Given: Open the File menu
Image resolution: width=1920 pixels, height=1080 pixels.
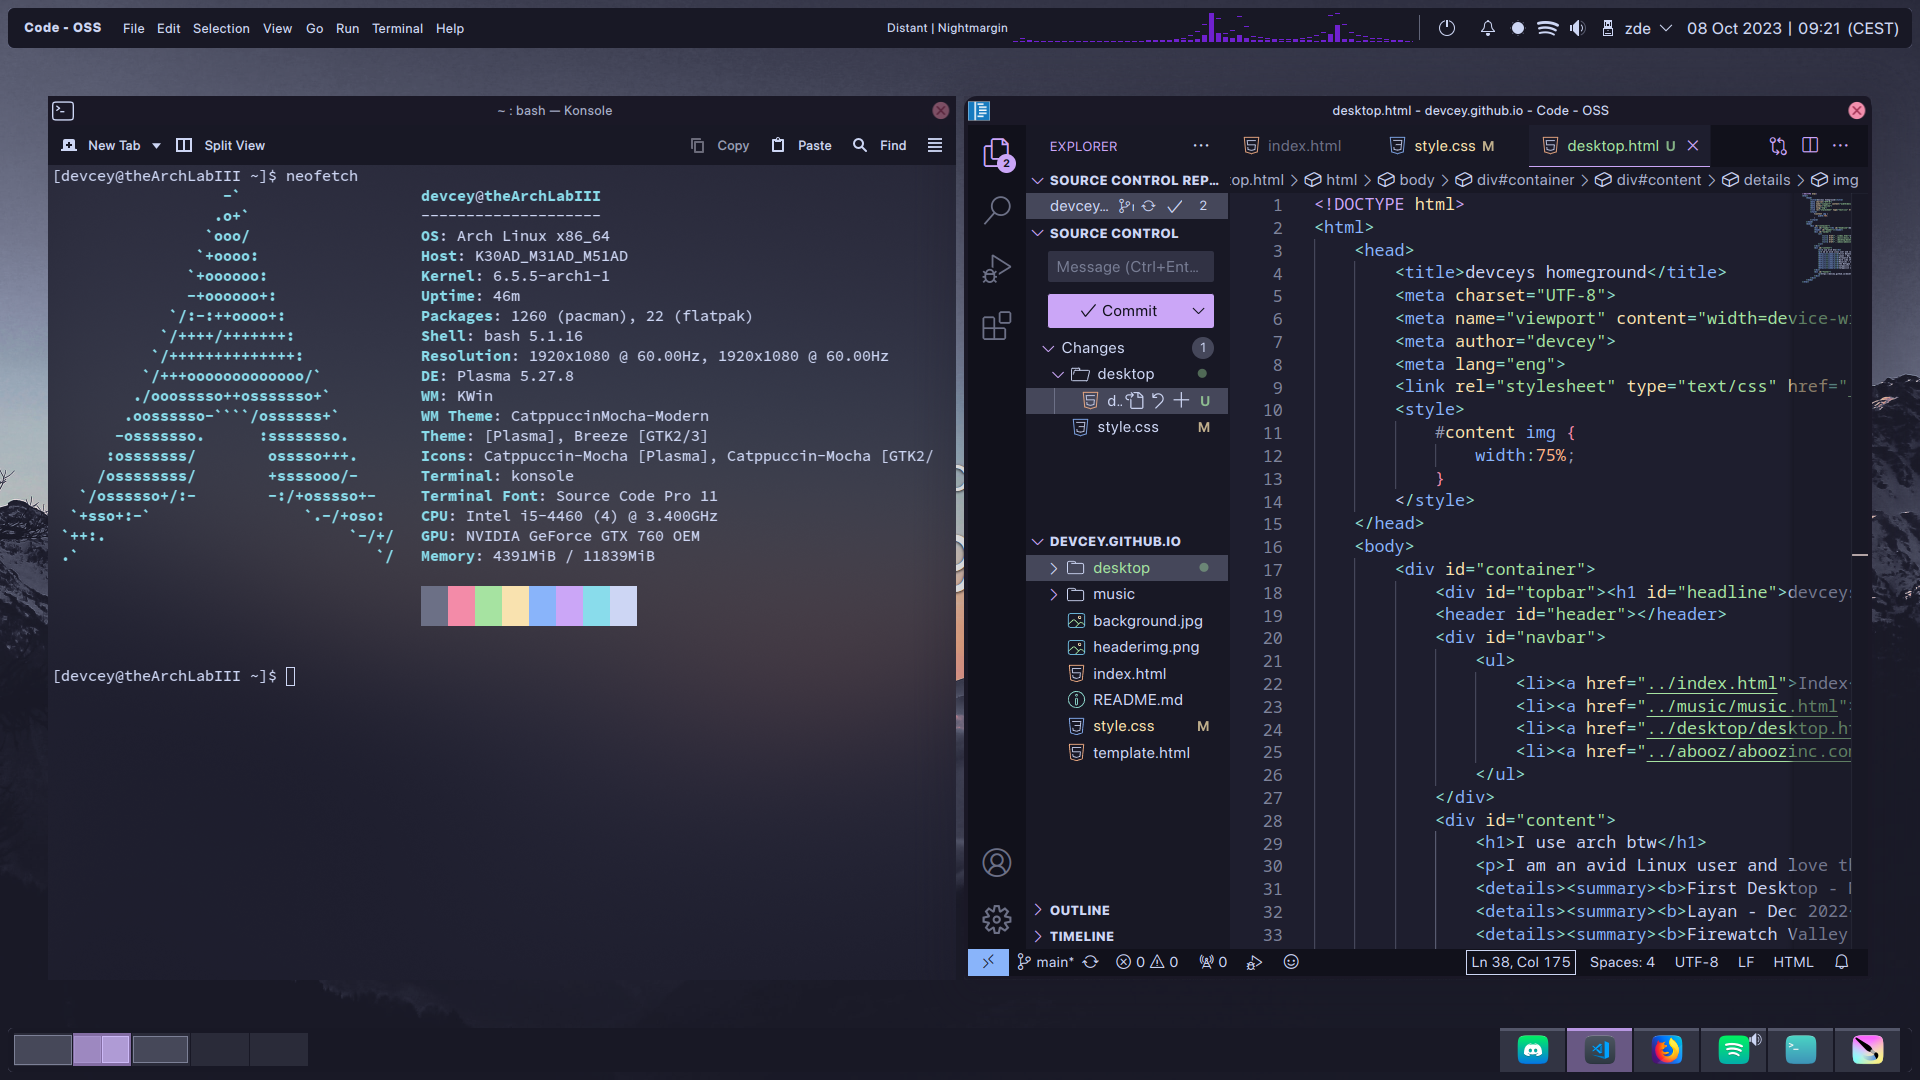Looking at the screenshot, I should tap(134, 28).
